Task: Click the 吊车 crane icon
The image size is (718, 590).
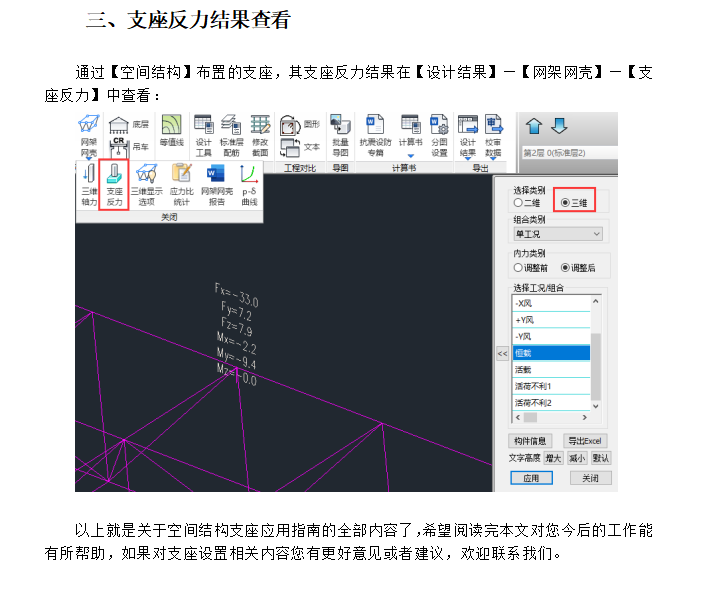Action: [119, 148]
